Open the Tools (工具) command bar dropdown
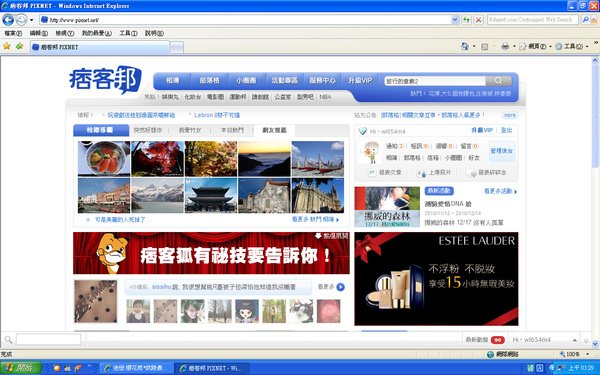The width and height of the screenshot is (600, 375). click(x=572, y=46)
